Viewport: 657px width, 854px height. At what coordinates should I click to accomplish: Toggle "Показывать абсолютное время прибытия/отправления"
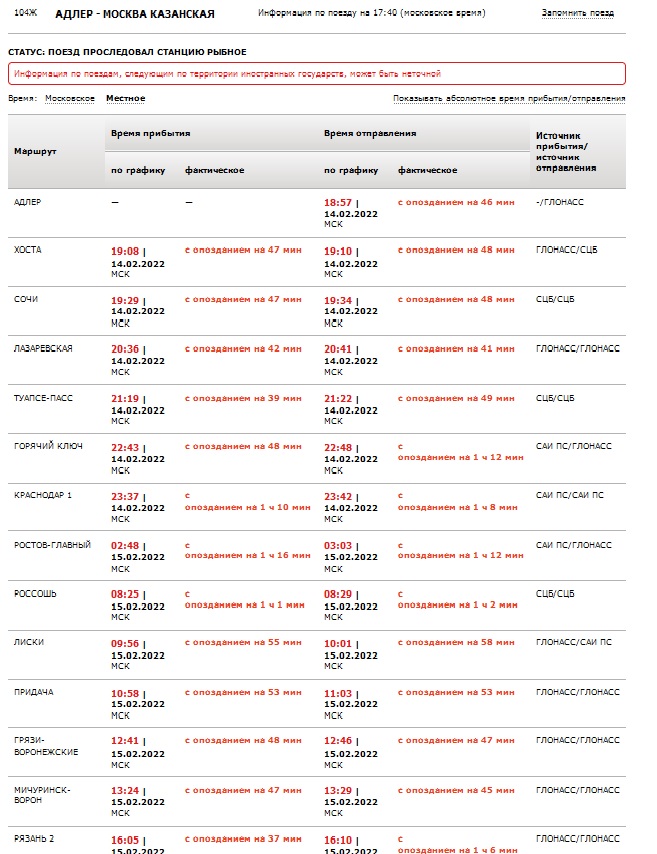click(x=509, y=99)
